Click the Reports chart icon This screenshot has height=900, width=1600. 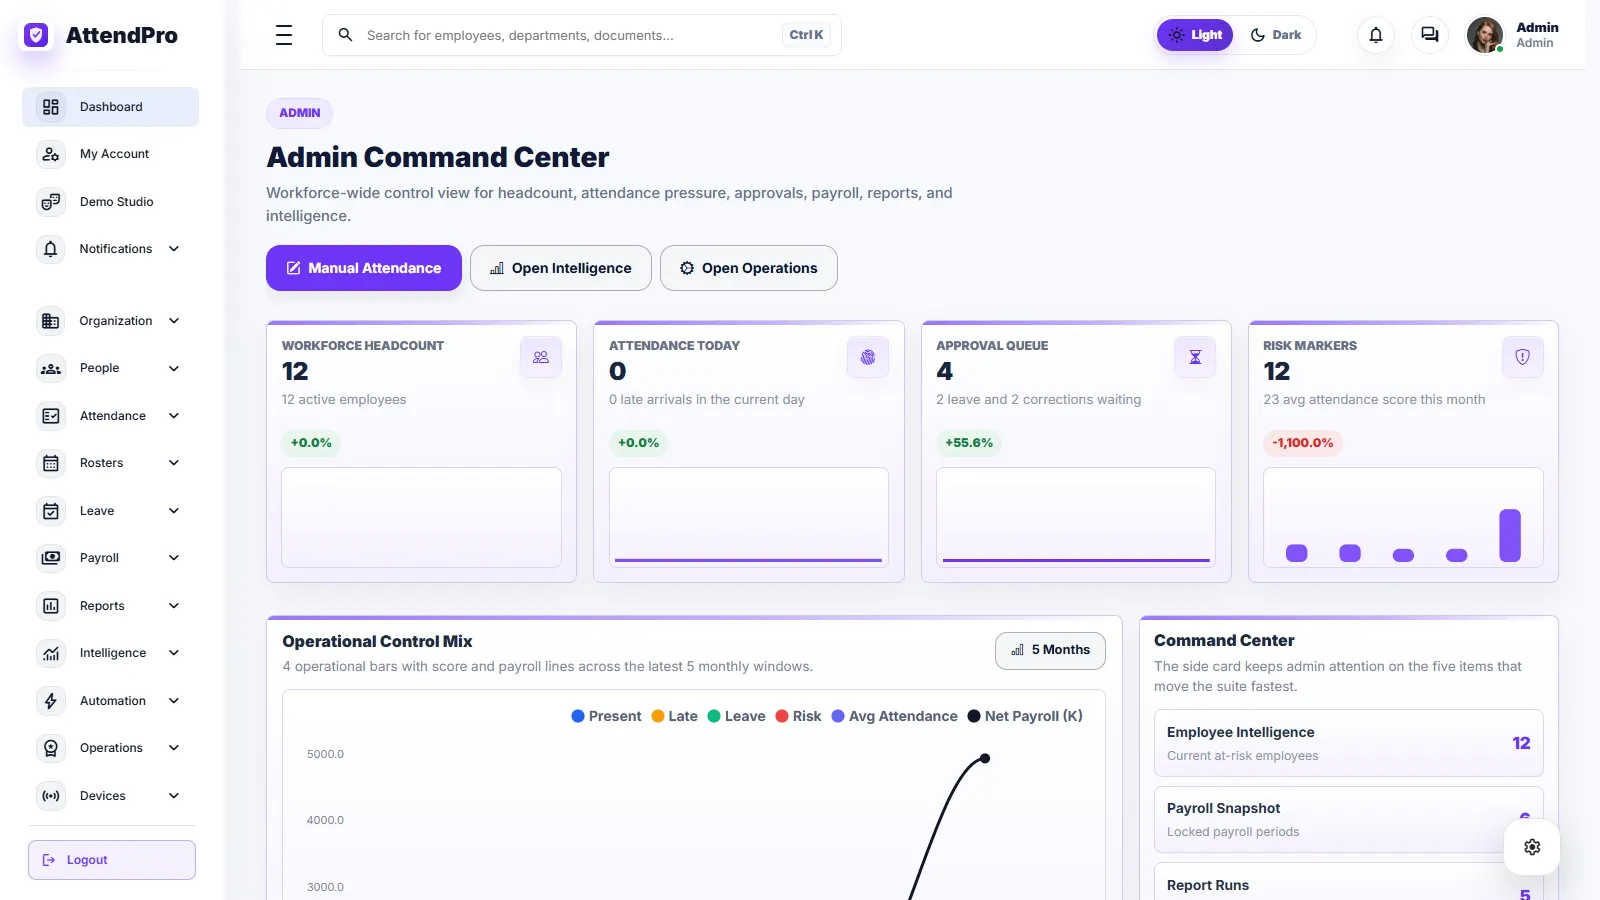click(x=51, y=606)
